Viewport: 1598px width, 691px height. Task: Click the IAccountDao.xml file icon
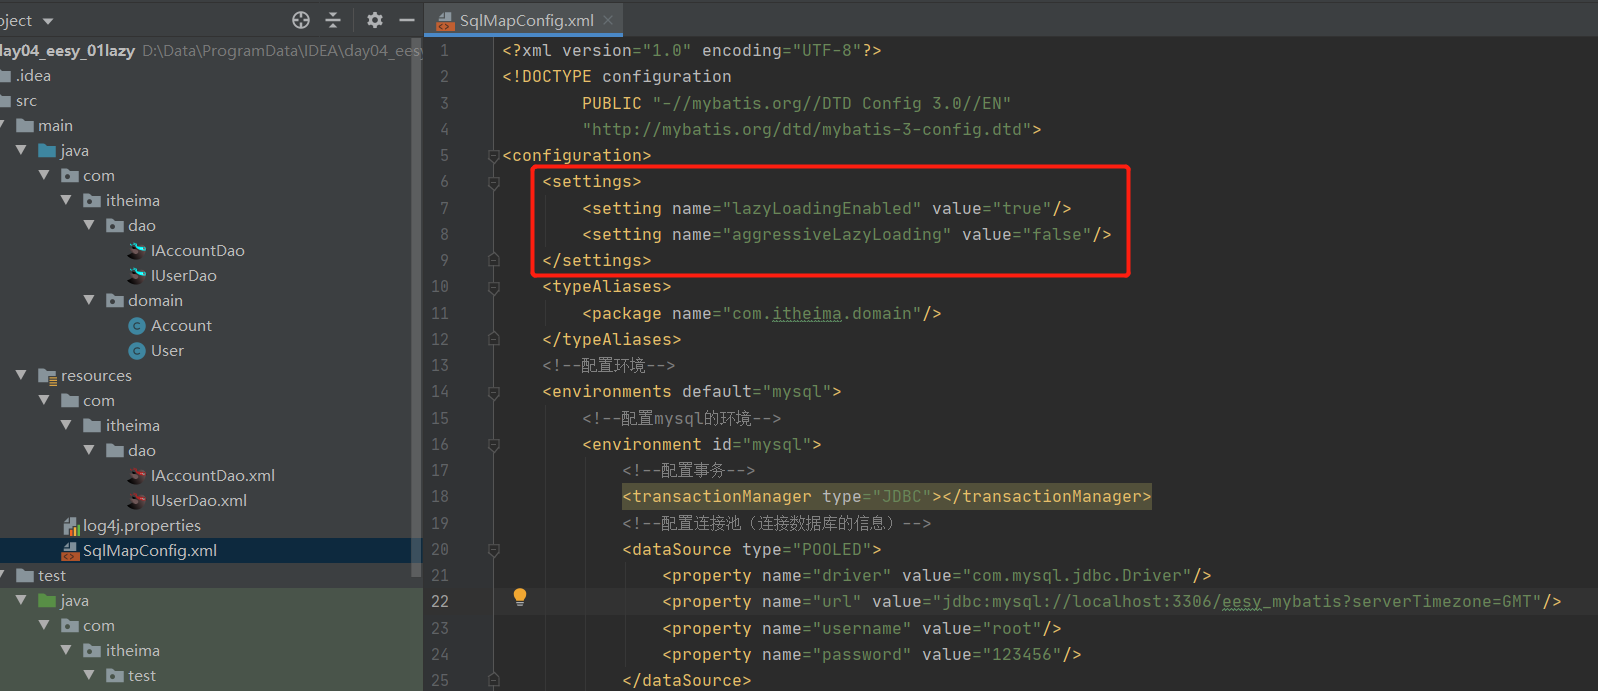pyautogui.click(x=138, y=476)
